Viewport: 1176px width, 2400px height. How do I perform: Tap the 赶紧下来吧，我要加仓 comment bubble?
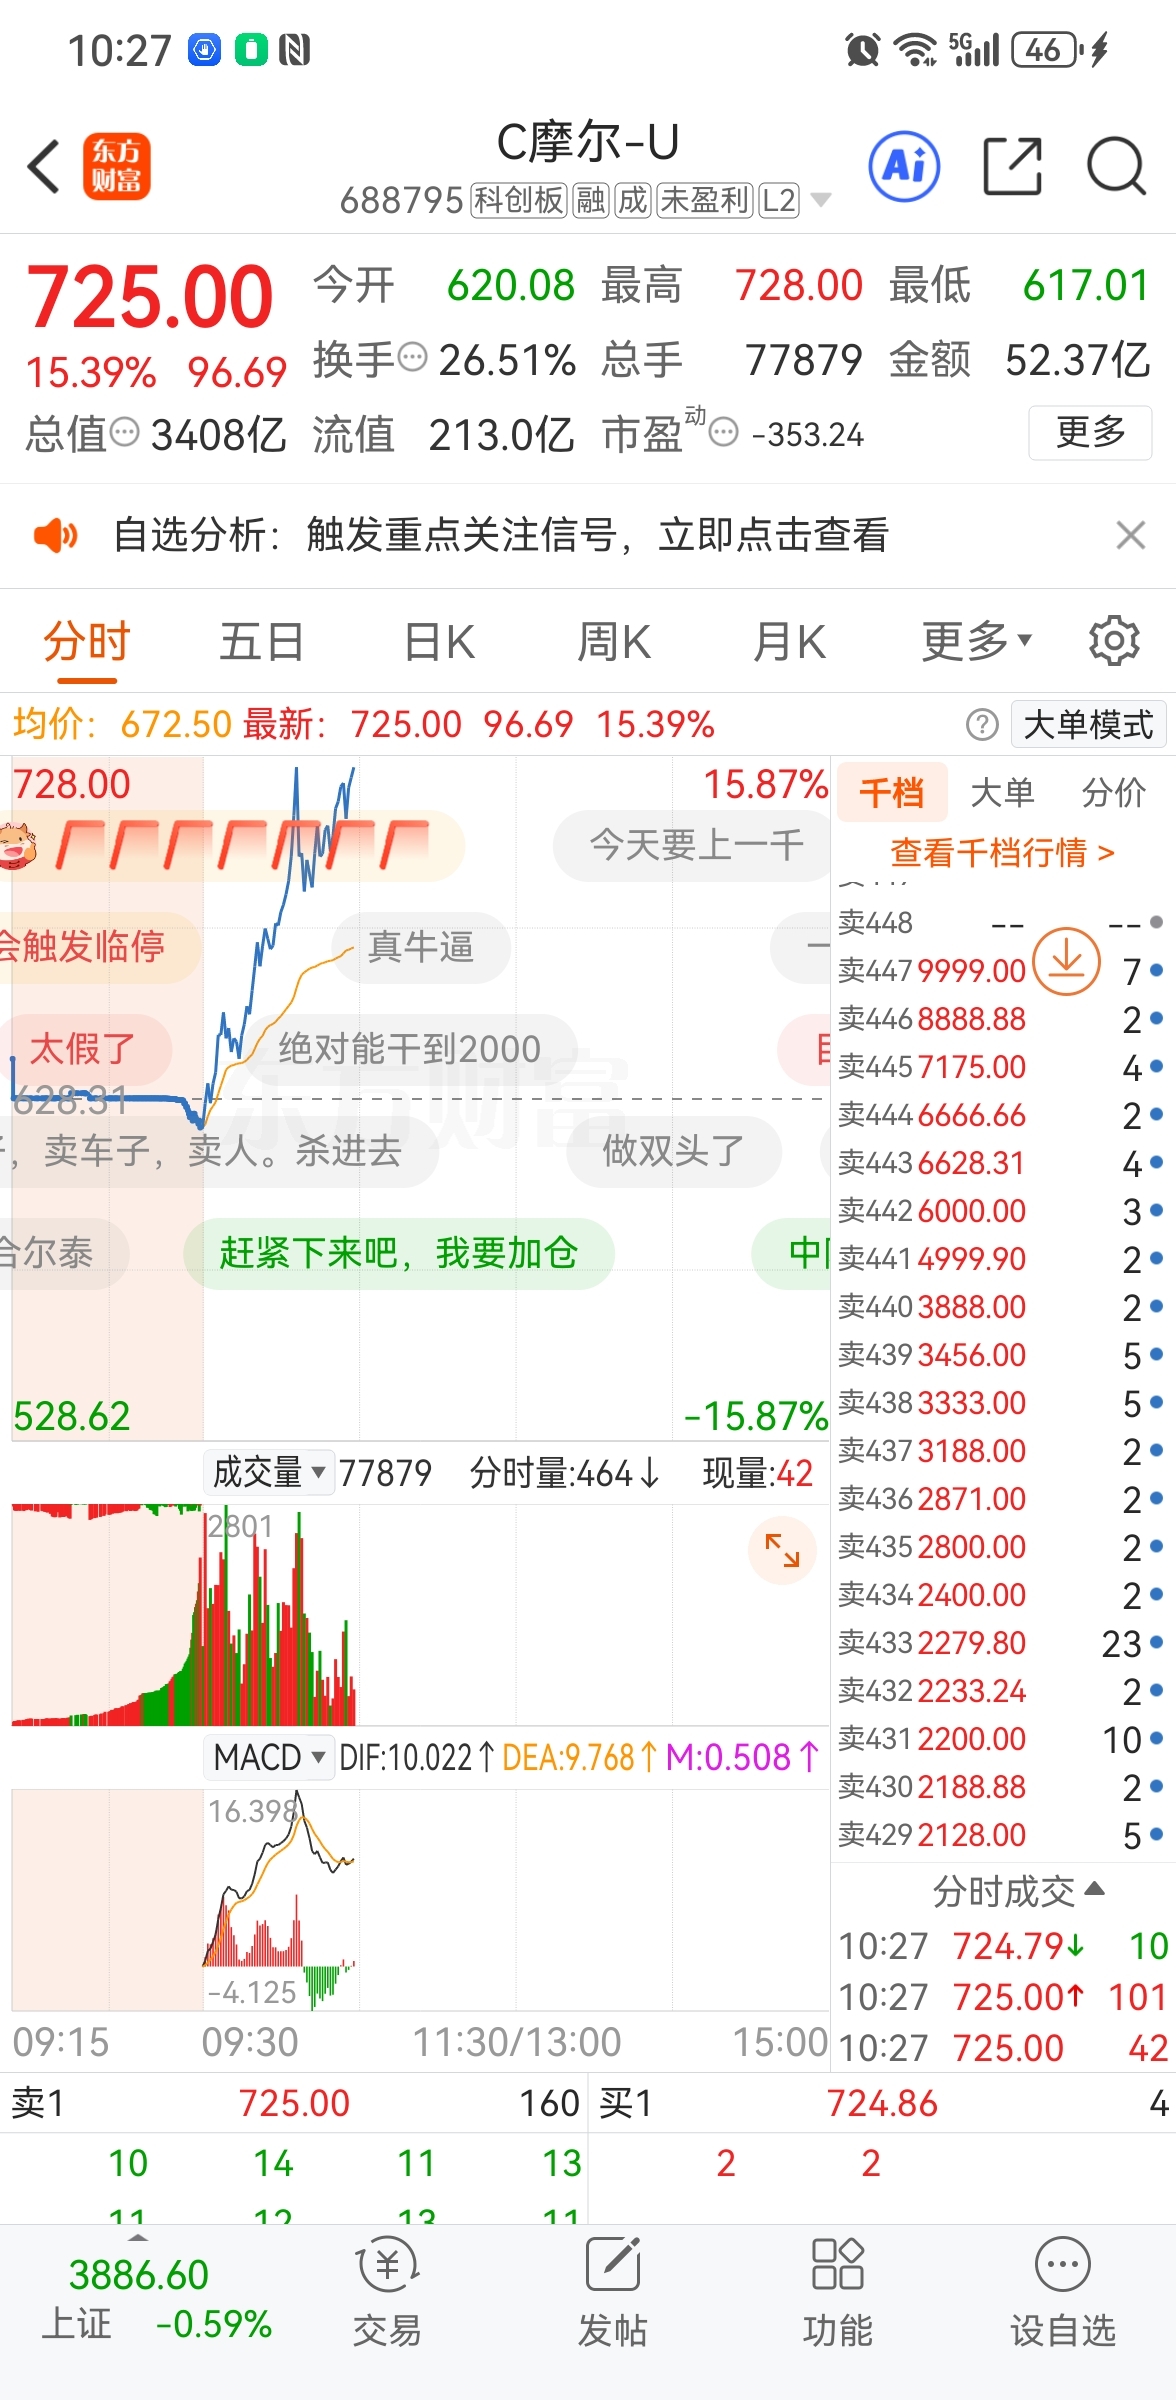[x=399, y=1253]
